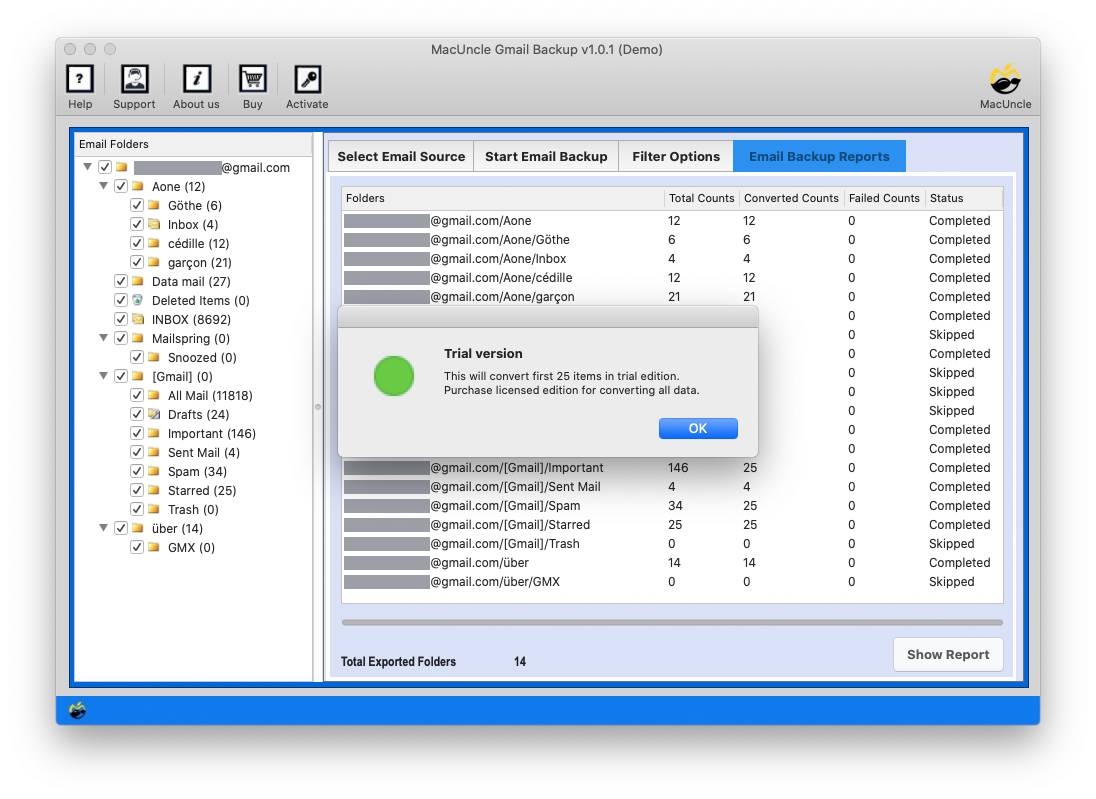Click the Deleted Items folder icon
This screenshot has height=799, width=1096.
click(x=135, y=300)
